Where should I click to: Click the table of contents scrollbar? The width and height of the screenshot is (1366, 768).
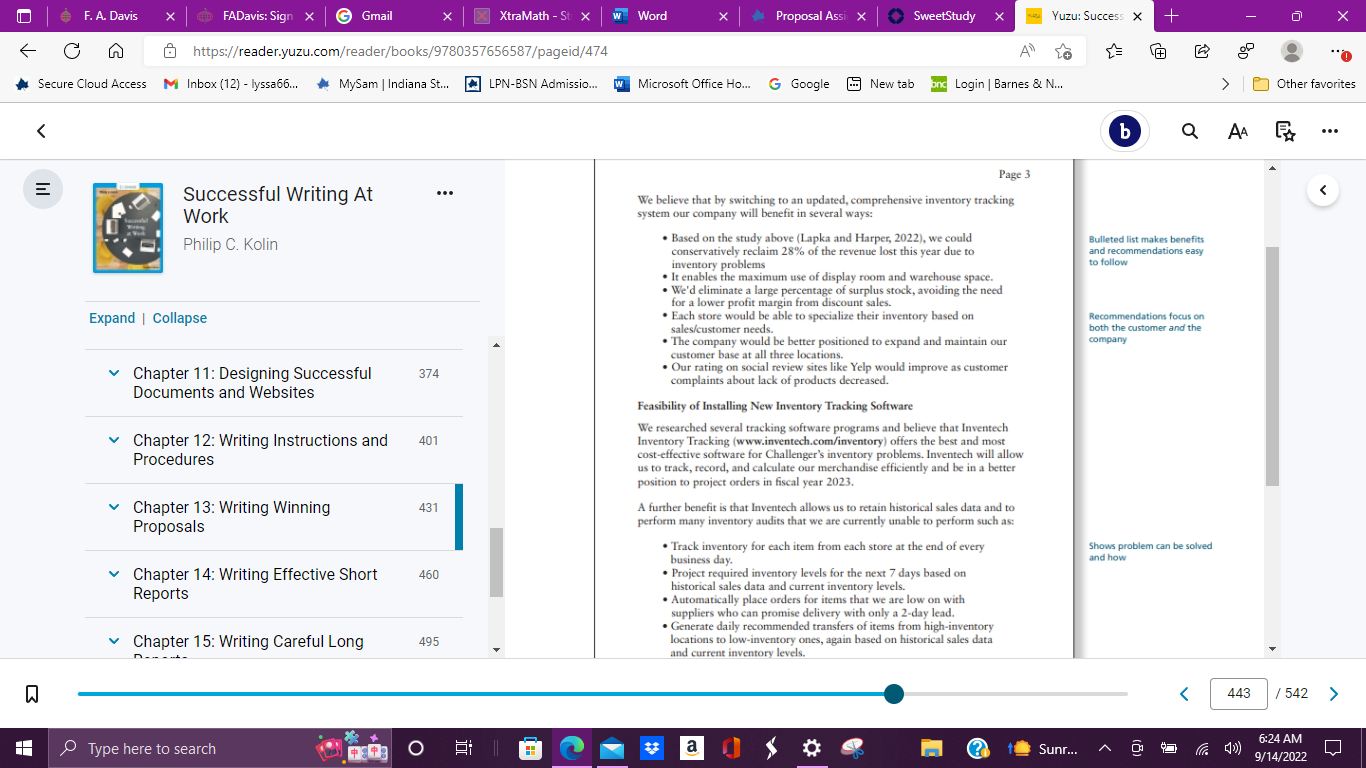pos(496,562)
